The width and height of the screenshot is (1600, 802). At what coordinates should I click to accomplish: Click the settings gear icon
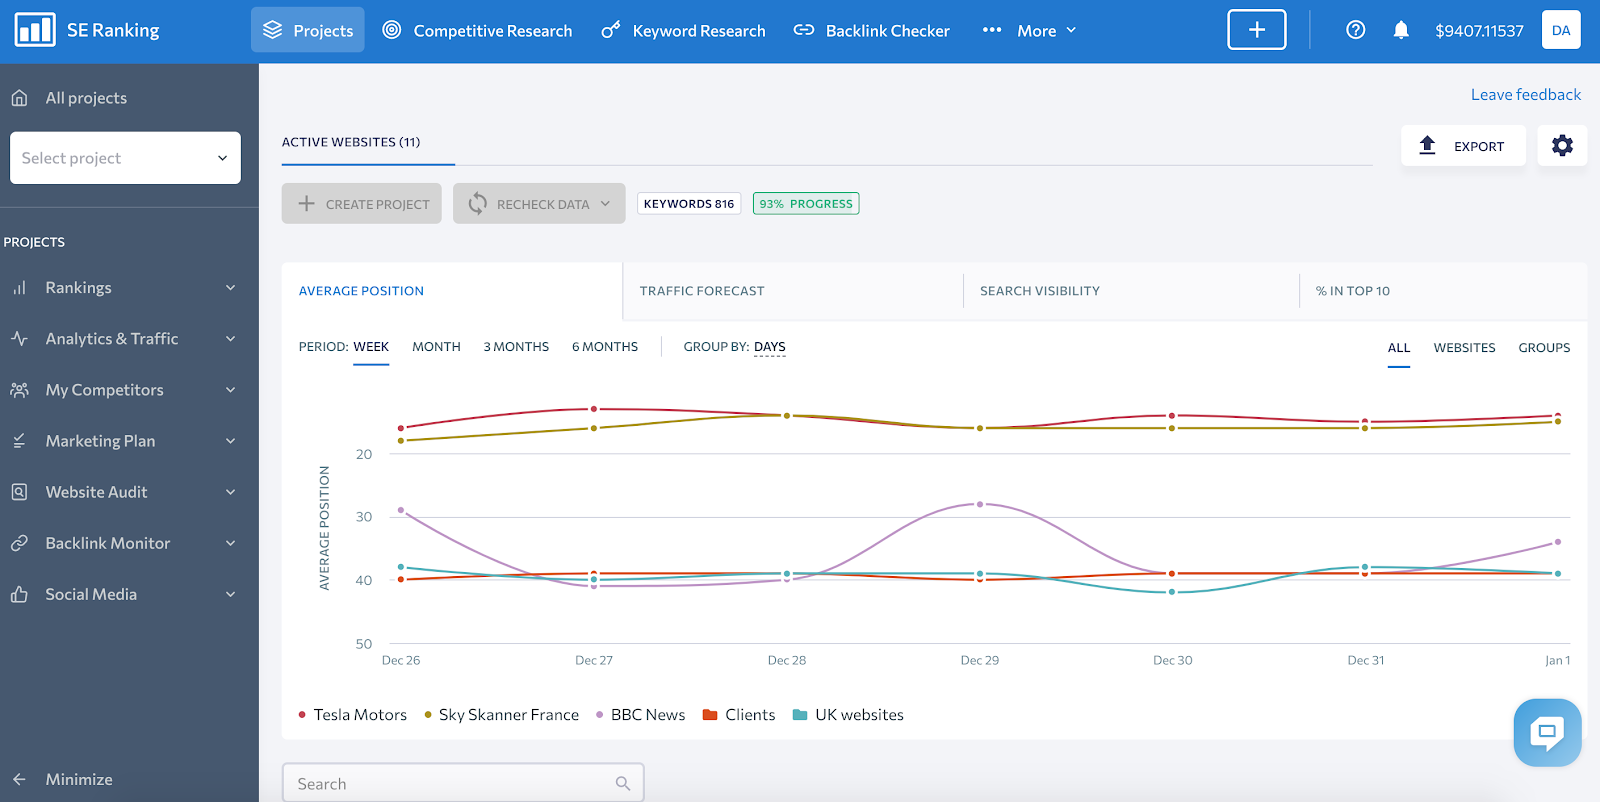(x=1562, y=146)
